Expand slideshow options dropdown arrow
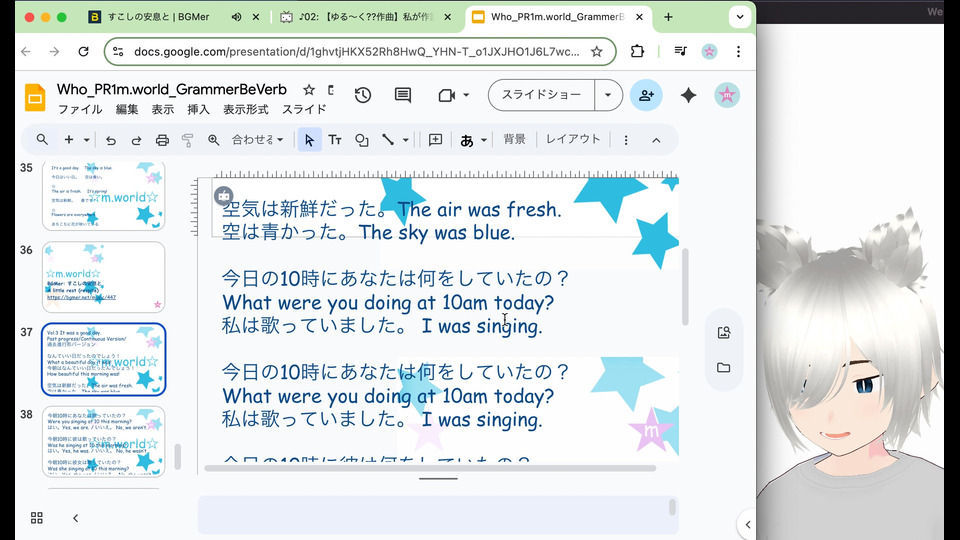960x540 pixels. point(608,95)
